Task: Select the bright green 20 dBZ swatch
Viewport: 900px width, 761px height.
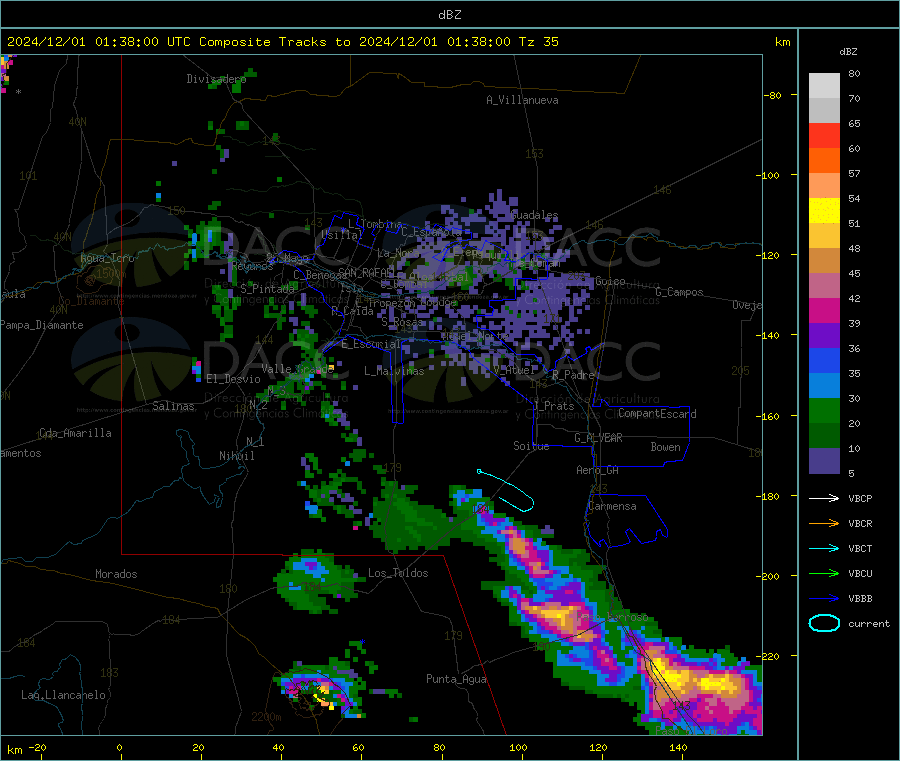Action: [824, 411]
